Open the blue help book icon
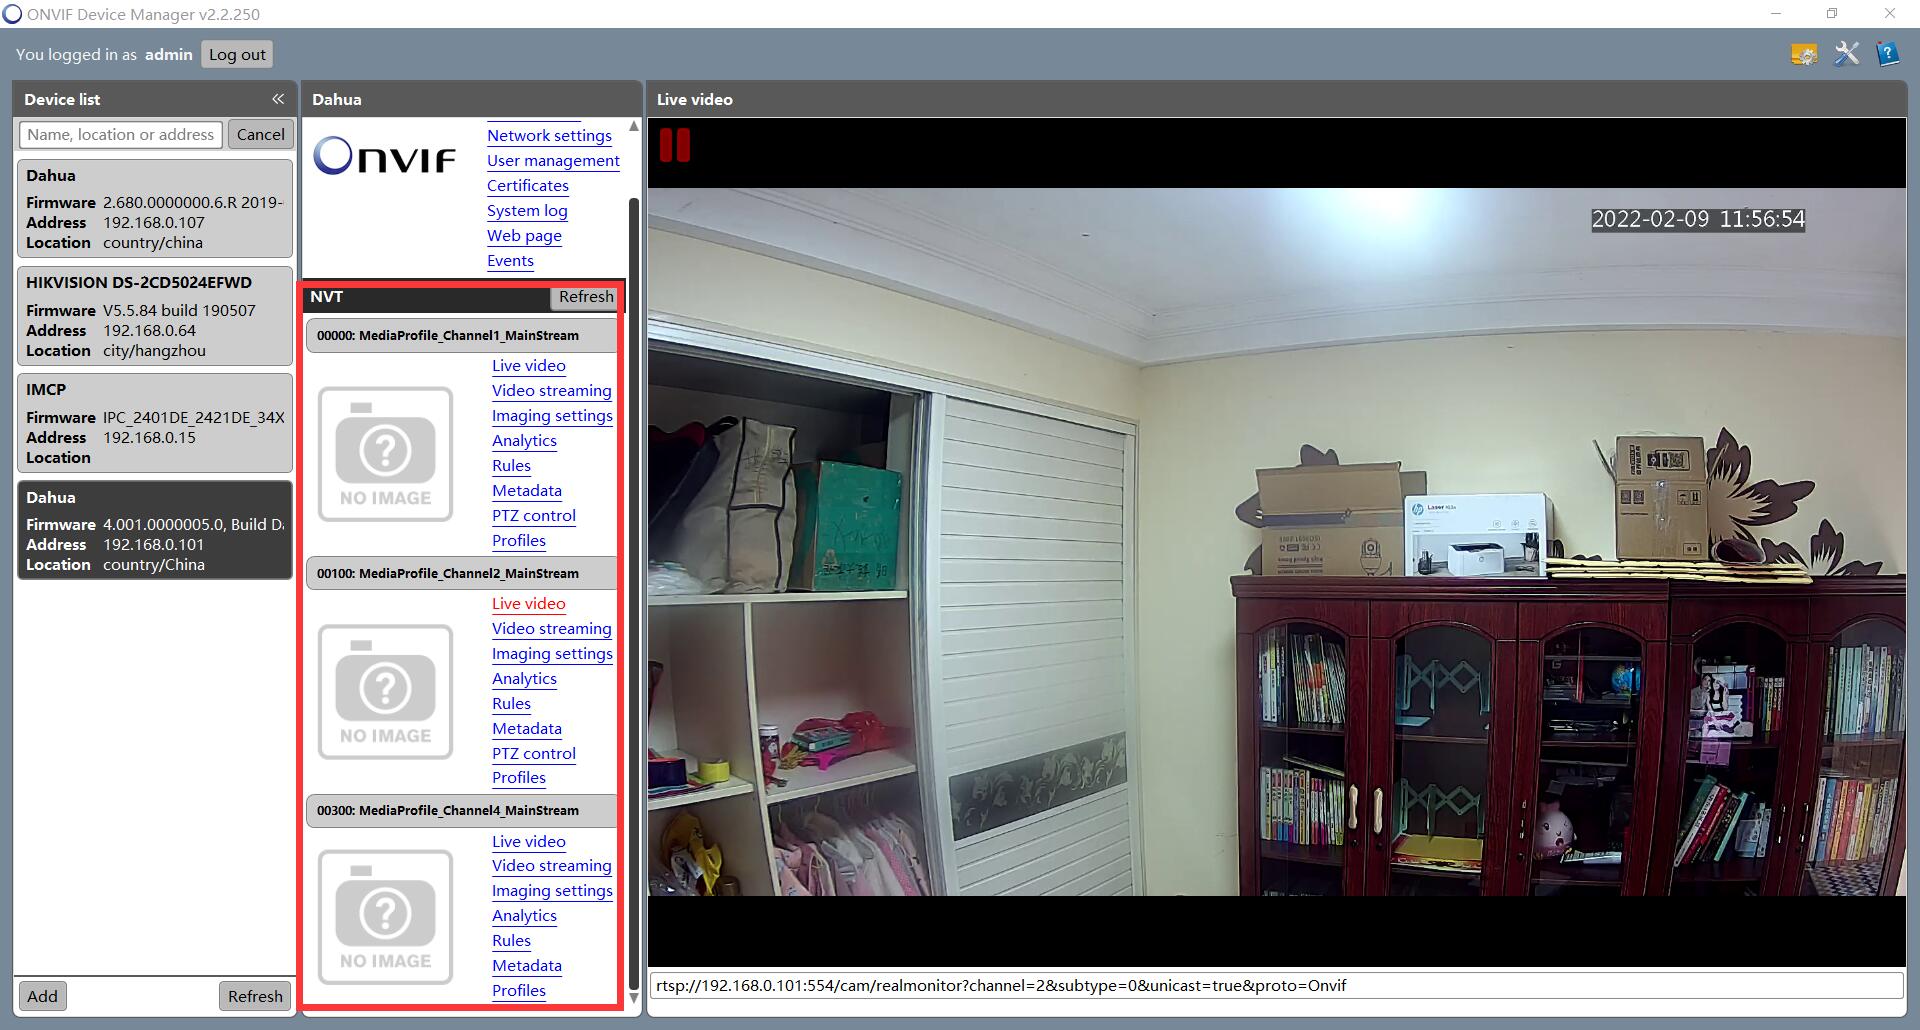The height and width of the screenshot is (1030, 1920). pos(1887,54)
